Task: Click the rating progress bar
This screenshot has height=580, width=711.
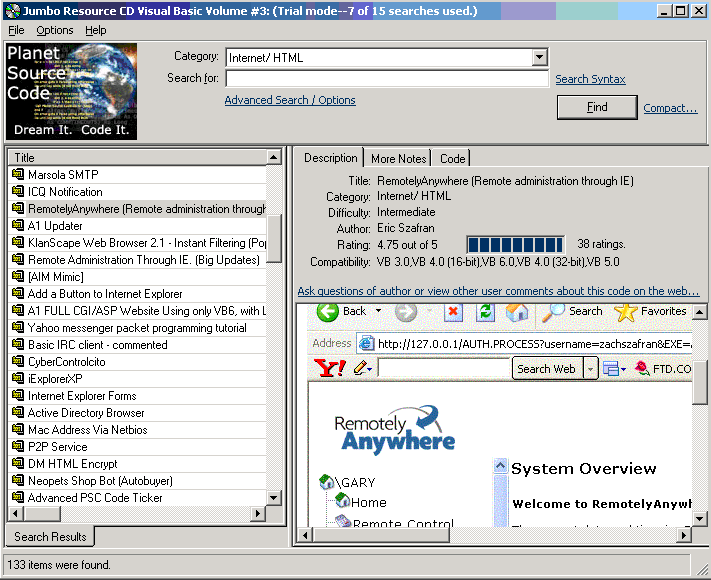Action: pyautogui.click(x=516, y=244)
